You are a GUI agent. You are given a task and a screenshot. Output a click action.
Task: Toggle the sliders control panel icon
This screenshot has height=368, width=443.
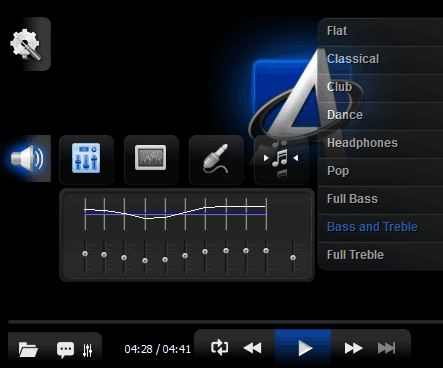point(88,350)
